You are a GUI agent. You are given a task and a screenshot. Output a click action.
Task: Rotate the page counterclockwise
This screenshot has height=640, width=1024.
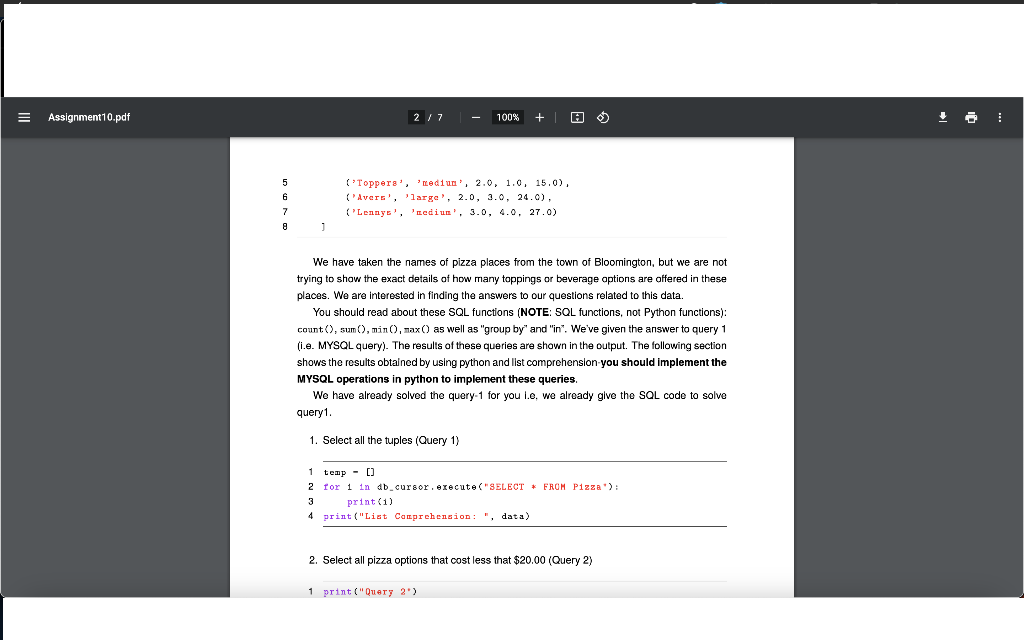click(602, 117)
